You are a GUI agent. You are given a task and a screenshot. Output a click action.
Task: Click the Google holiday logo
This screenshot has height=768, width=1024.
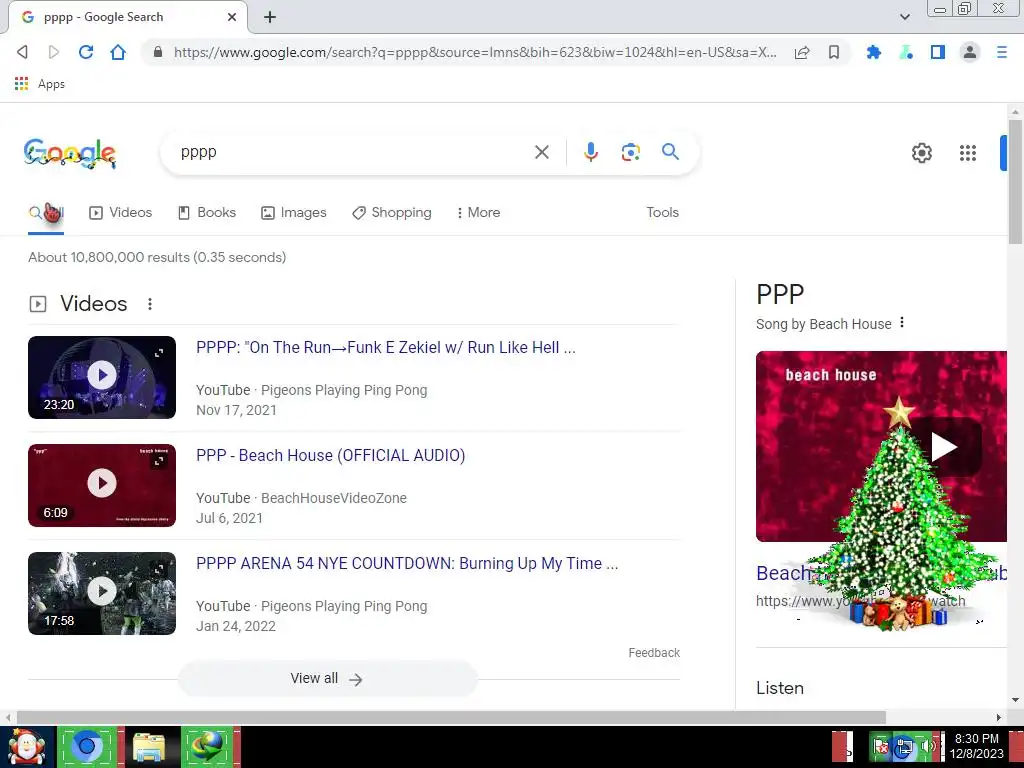click(70, 153)
